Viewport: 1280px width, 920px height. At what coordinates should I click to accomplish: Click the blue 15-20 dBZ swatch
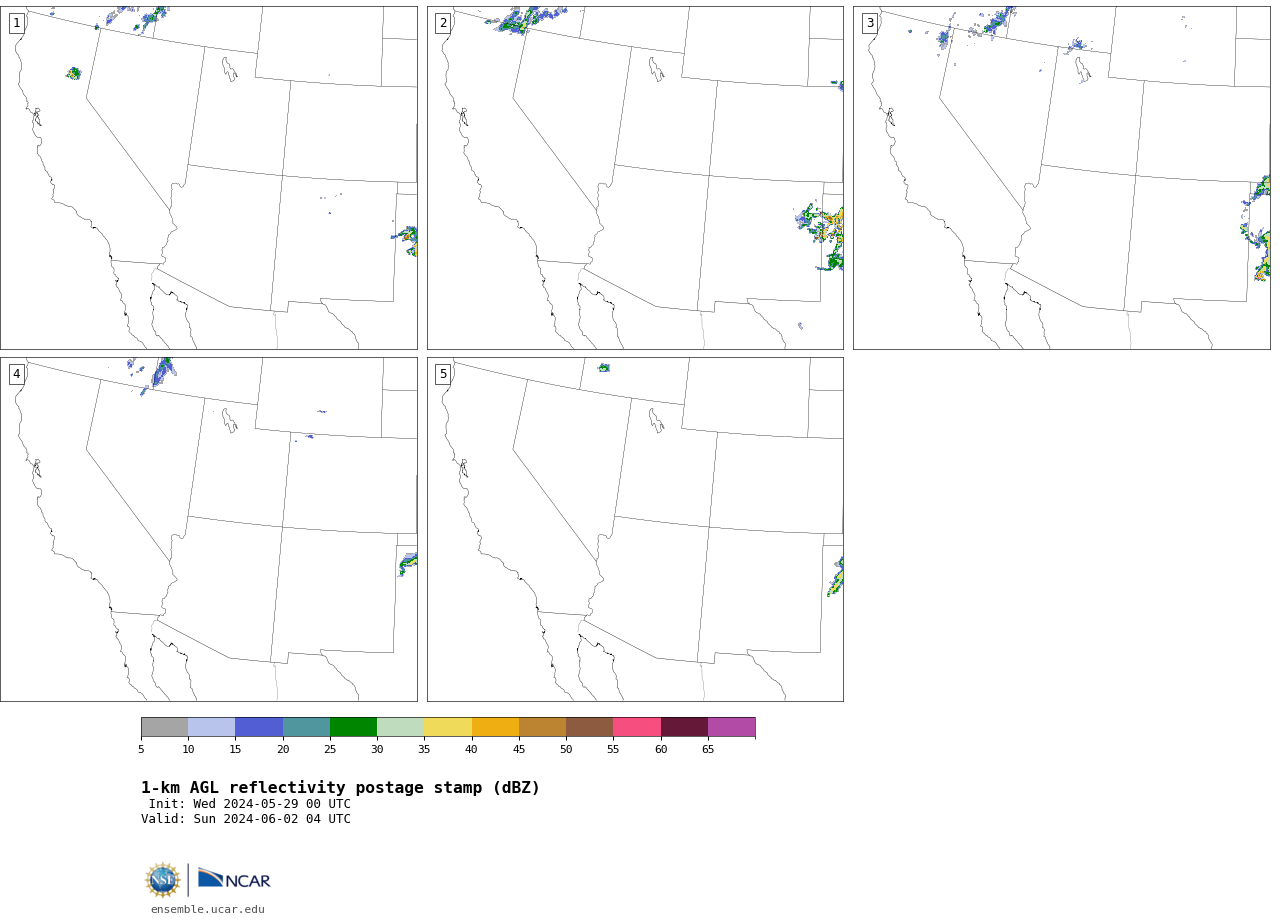coord(259,727)
